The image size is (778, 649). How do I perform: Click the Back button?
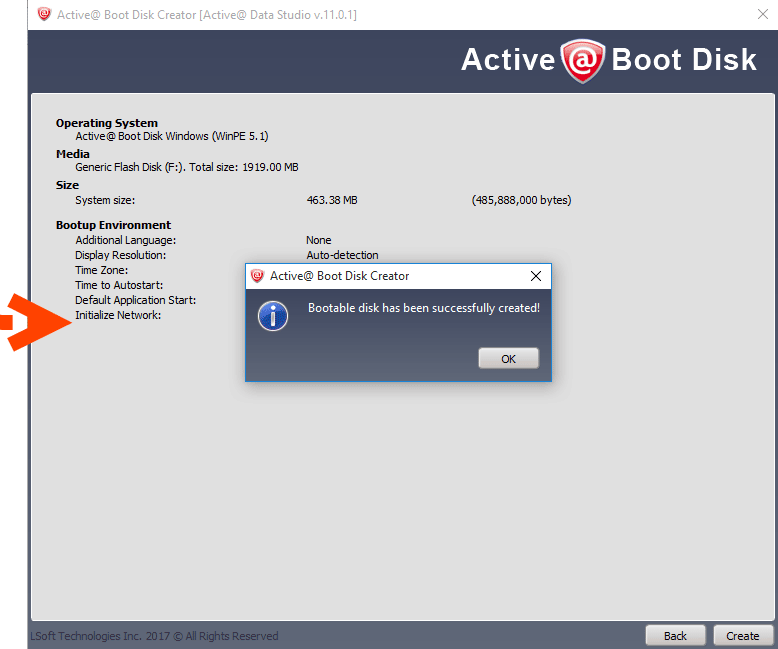[675, 636]
